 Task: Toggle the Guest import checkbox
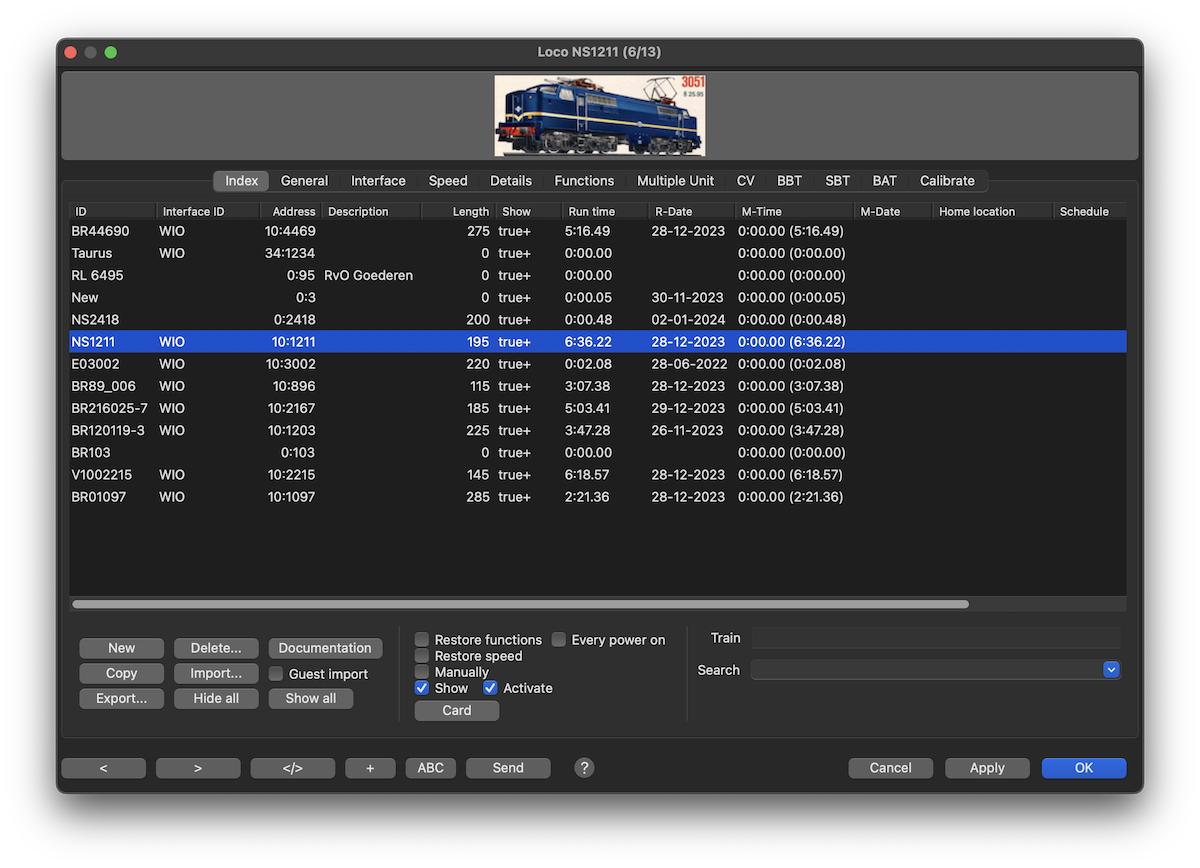[x=276, y=674]
